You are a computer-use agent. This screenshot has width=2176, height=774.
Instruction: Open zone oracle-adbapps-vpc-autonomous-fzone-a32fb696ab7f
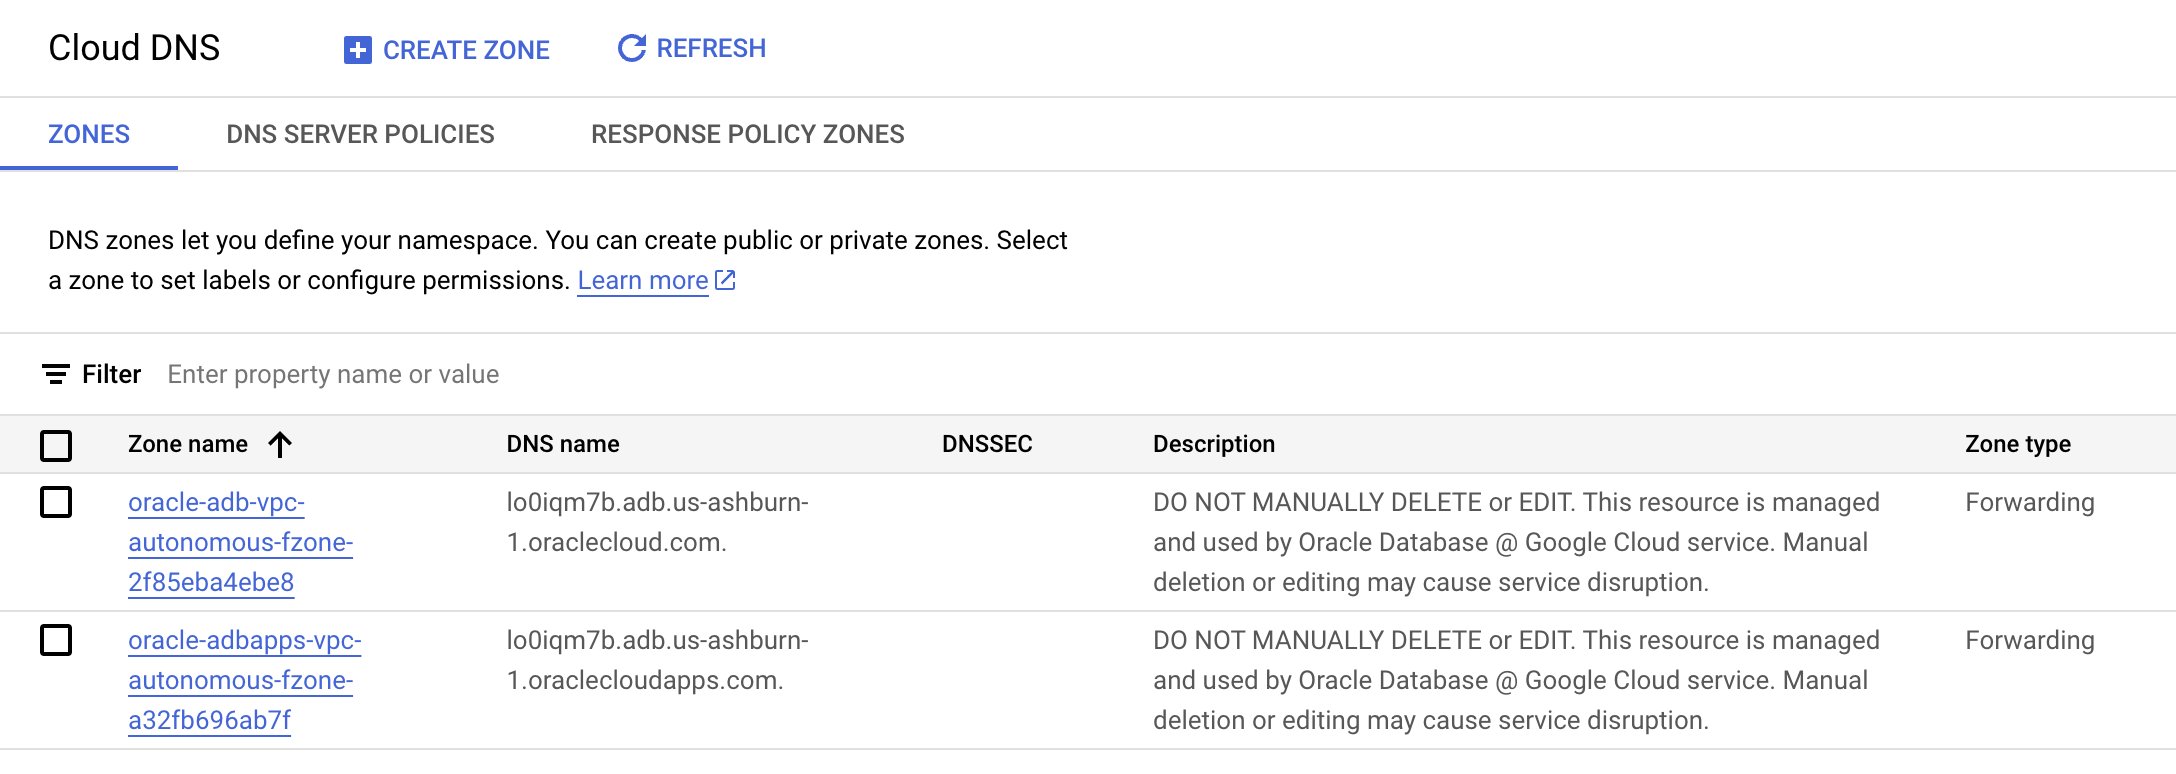click(x=245, y=680)
